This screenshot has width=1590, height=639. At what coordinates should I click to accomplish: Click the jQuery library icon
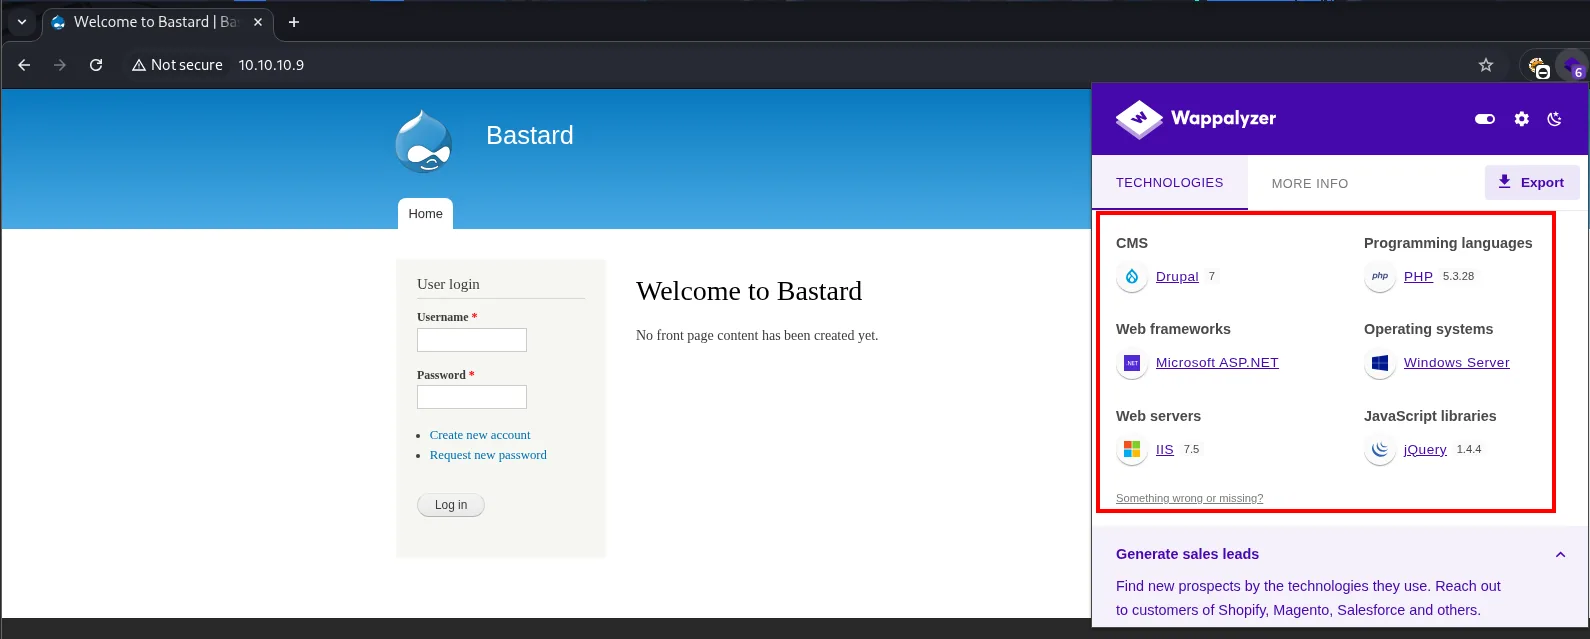(x=1380, y=450)
